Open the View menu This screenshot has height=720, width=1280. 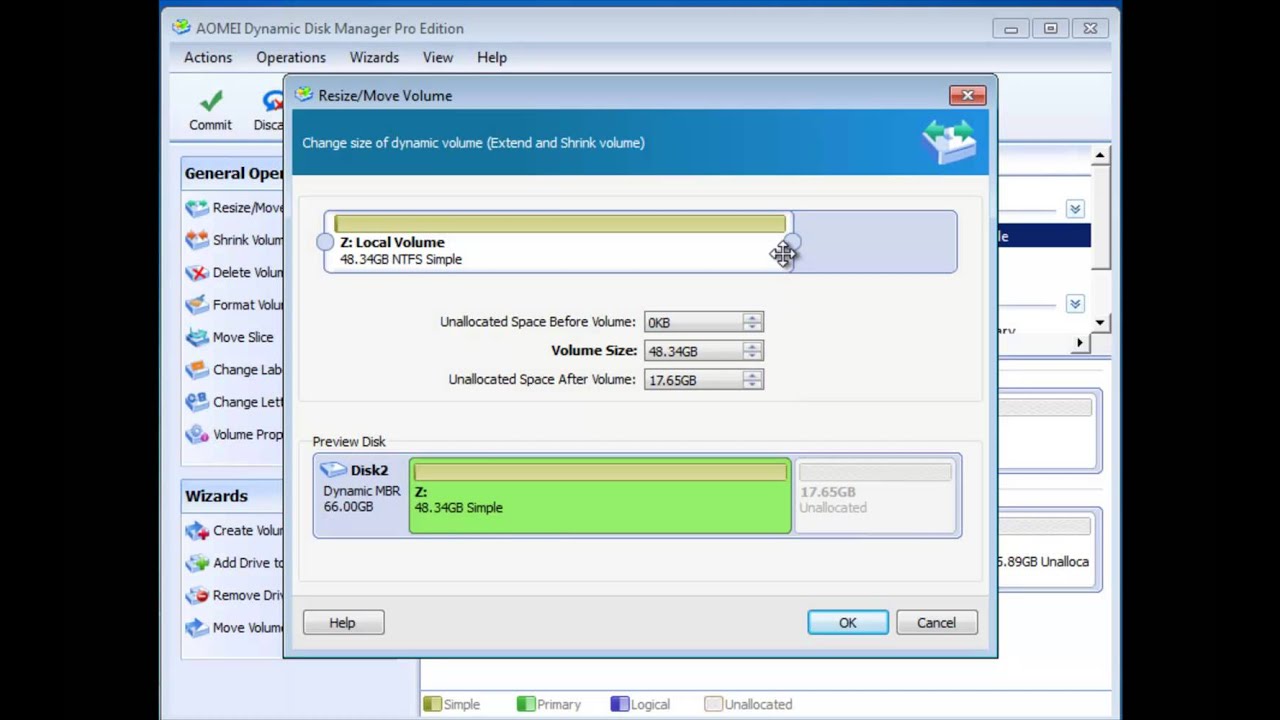point(438,57)
